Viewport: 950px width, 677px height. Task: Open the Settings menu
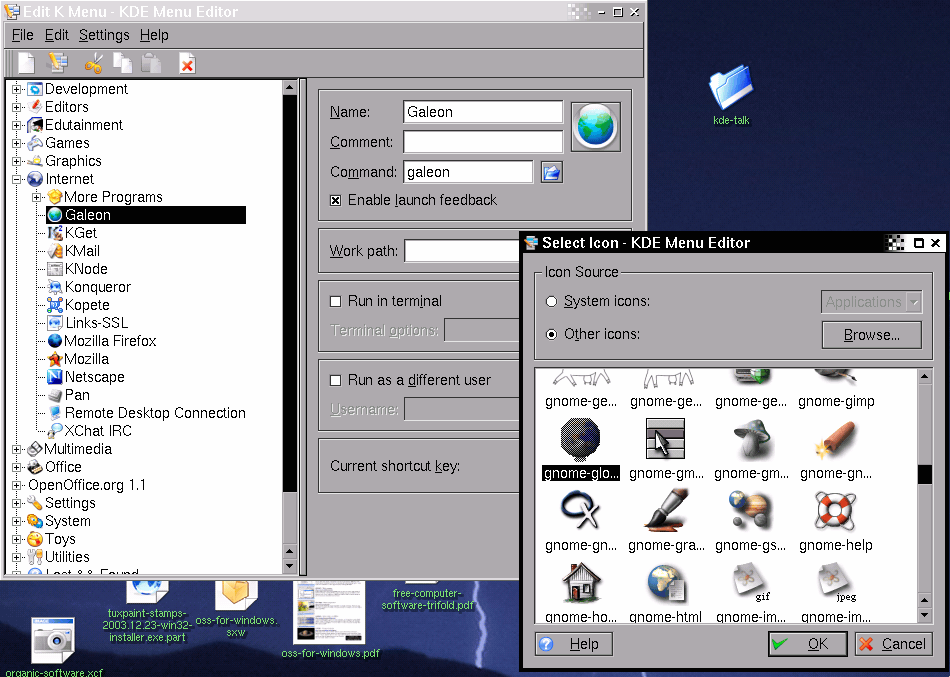(x=104, y=35)
